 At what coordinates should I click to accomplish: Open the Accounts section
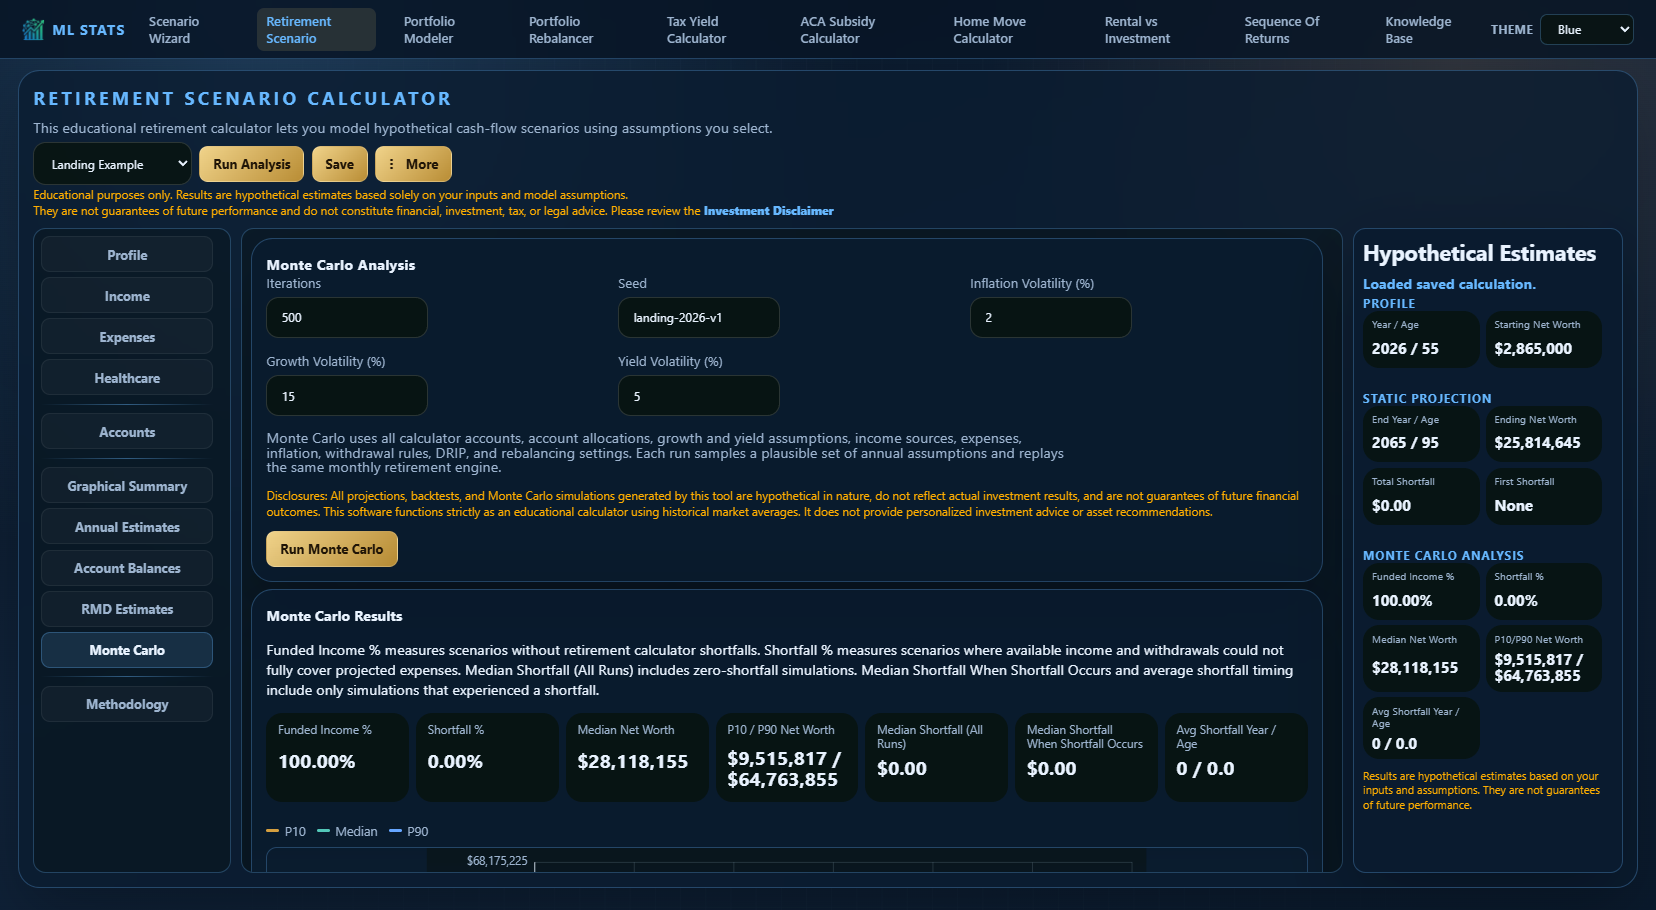pyautogui.click(x=127, y=432)
